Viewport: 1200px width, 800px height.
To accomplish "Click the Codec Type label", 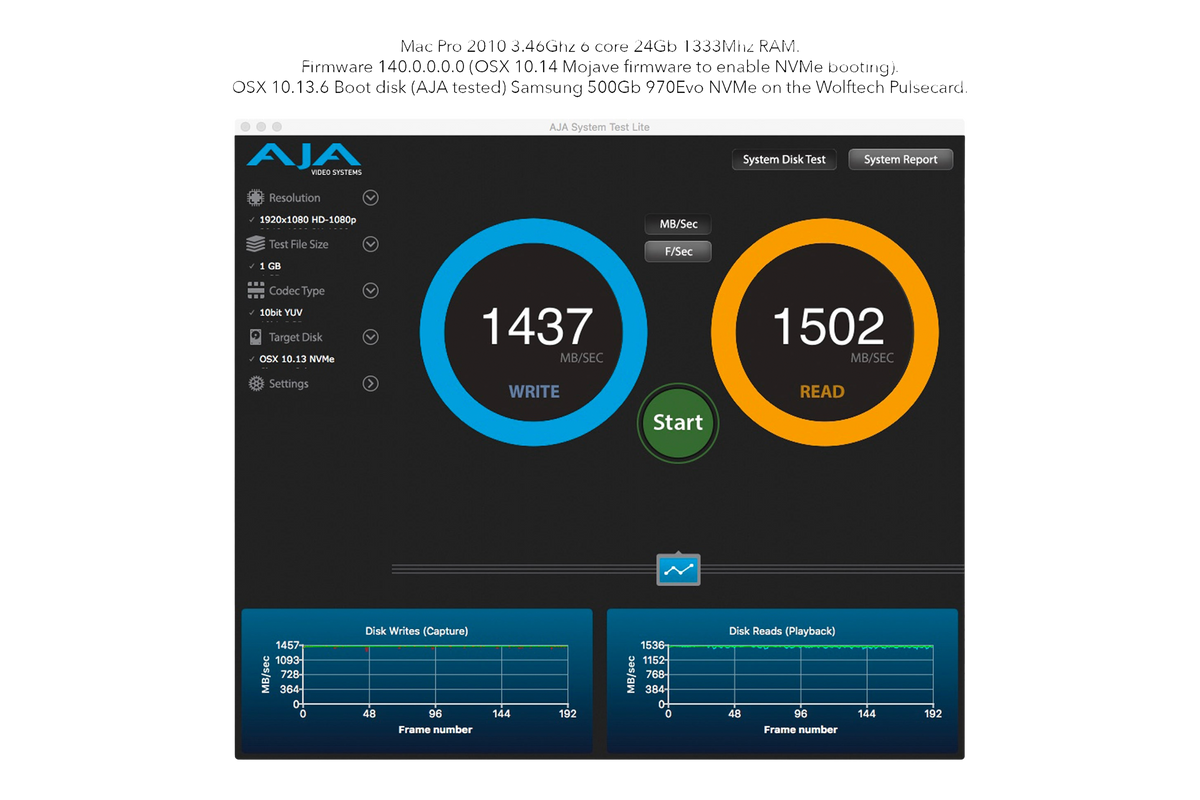I will pos(297,291).
